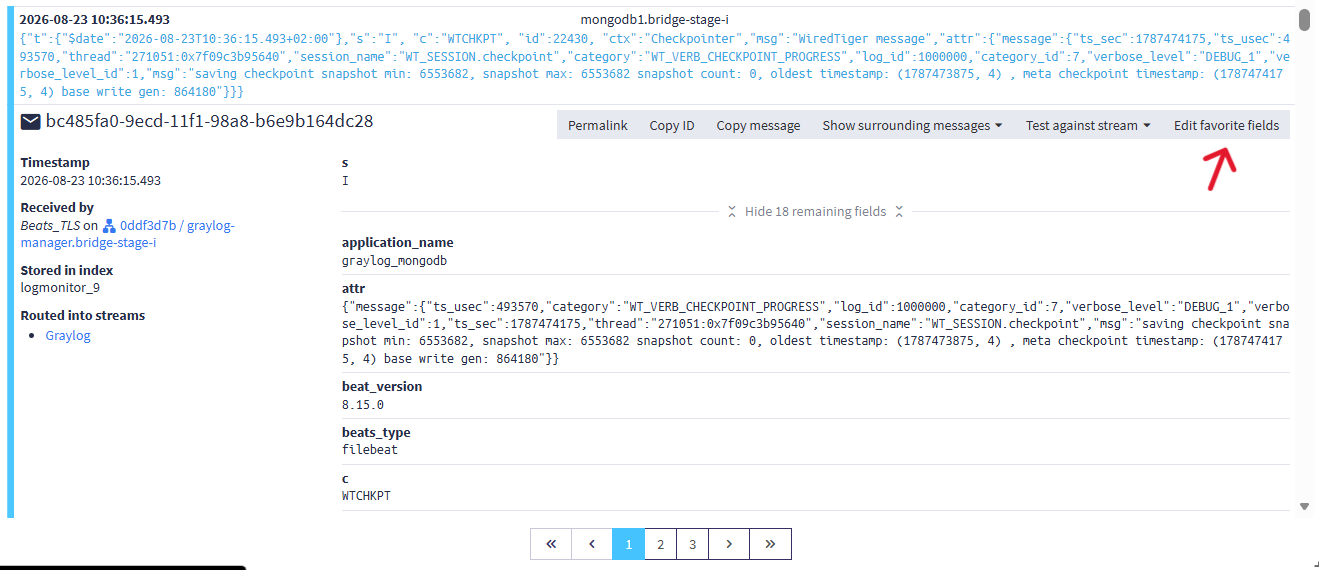
Task: Click the Received by label
Action: 57,207
